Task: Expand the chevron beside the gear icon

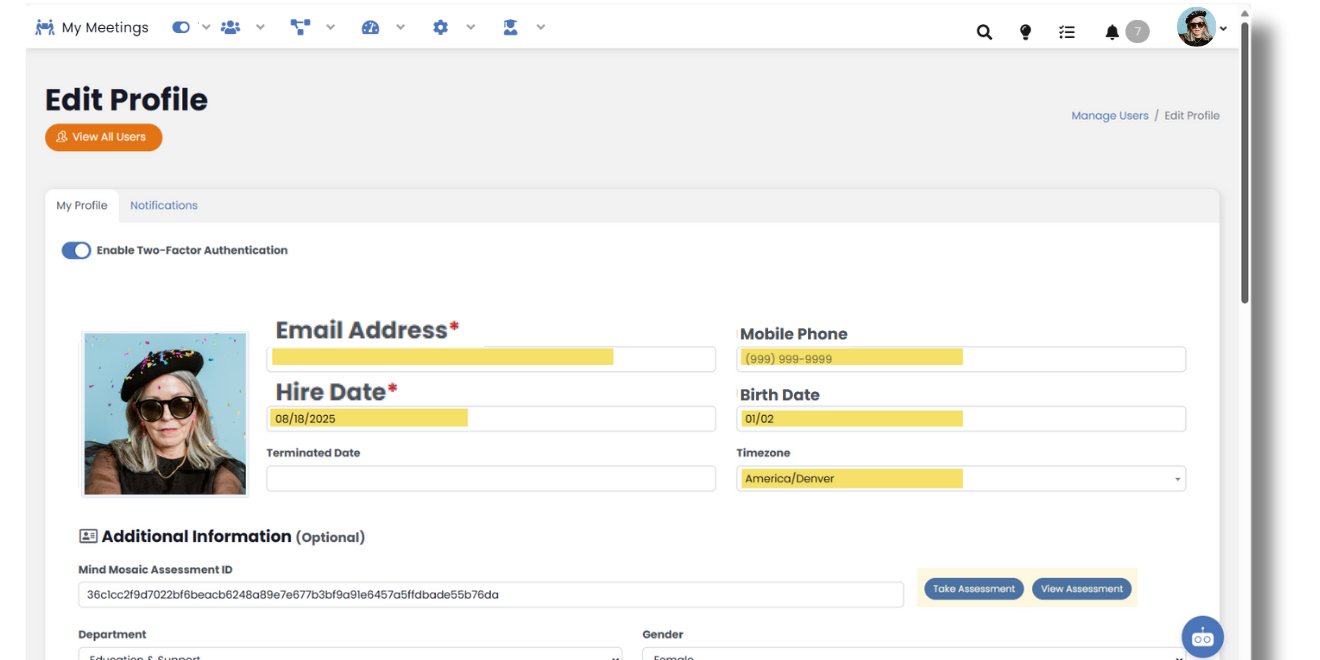Action: pos(470,28)
